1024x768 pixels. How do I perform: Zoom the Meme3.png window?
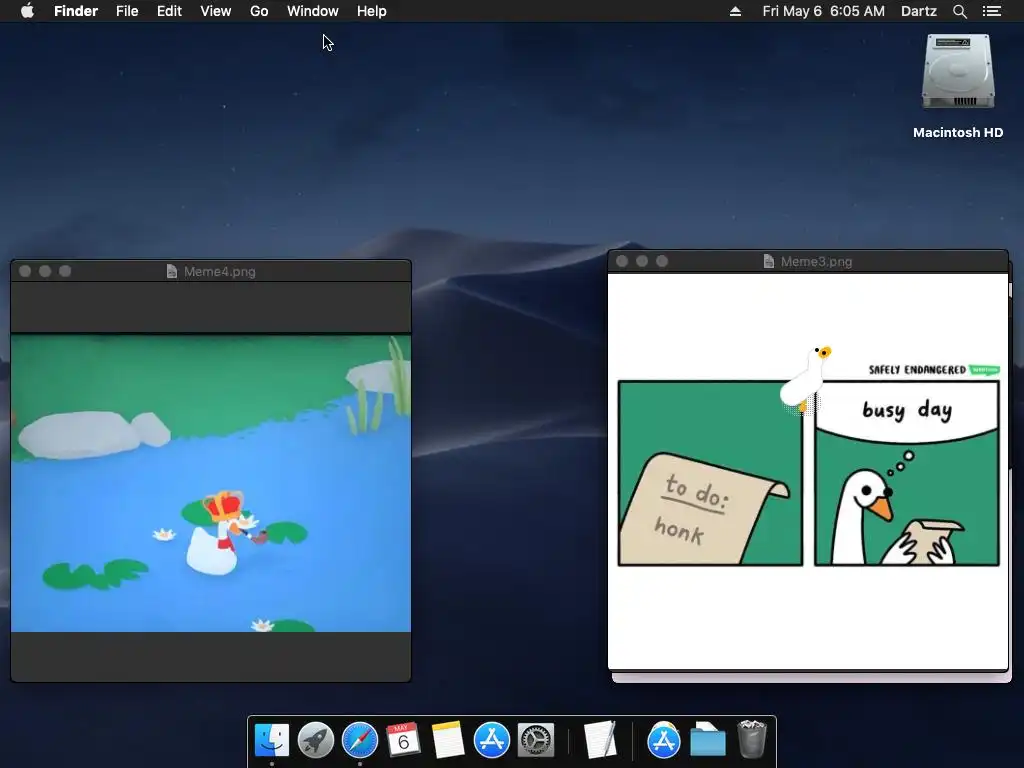point(662,261)
